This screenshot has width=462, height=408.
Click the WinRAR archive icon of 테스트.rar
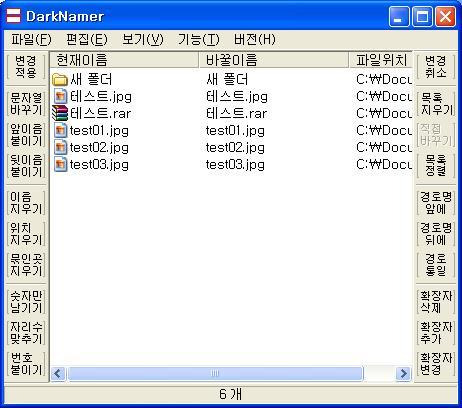tap(60, 113)
